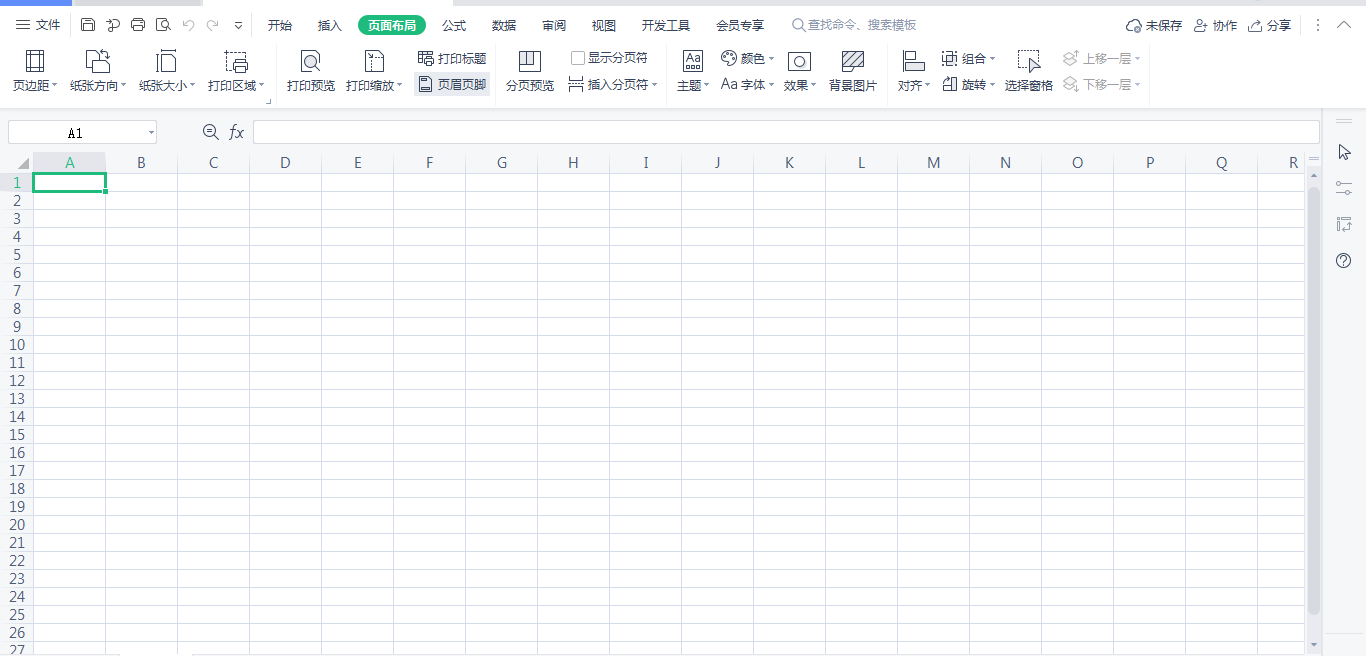Image resolution: width=1366 pixels, height=656 pixels.
Task: Switch to the 会员专享 tab
Action: tap(740, 25)
